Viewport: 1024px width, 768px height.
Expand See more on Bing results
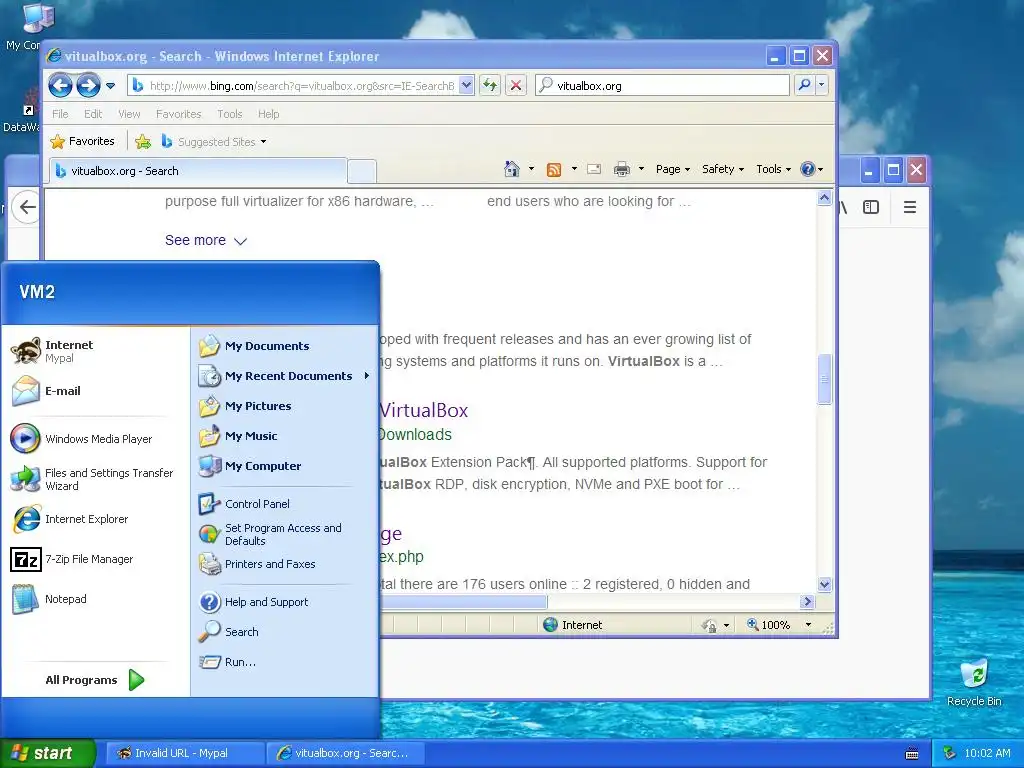(206, 240)
